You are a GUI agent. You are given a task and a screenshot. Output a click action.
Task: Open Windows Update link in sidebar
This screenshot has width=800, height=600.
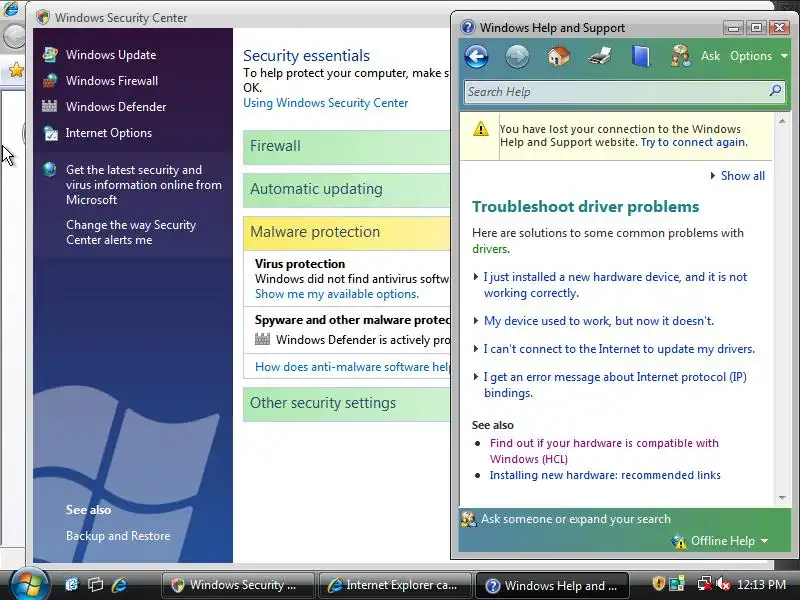point(111,55)
